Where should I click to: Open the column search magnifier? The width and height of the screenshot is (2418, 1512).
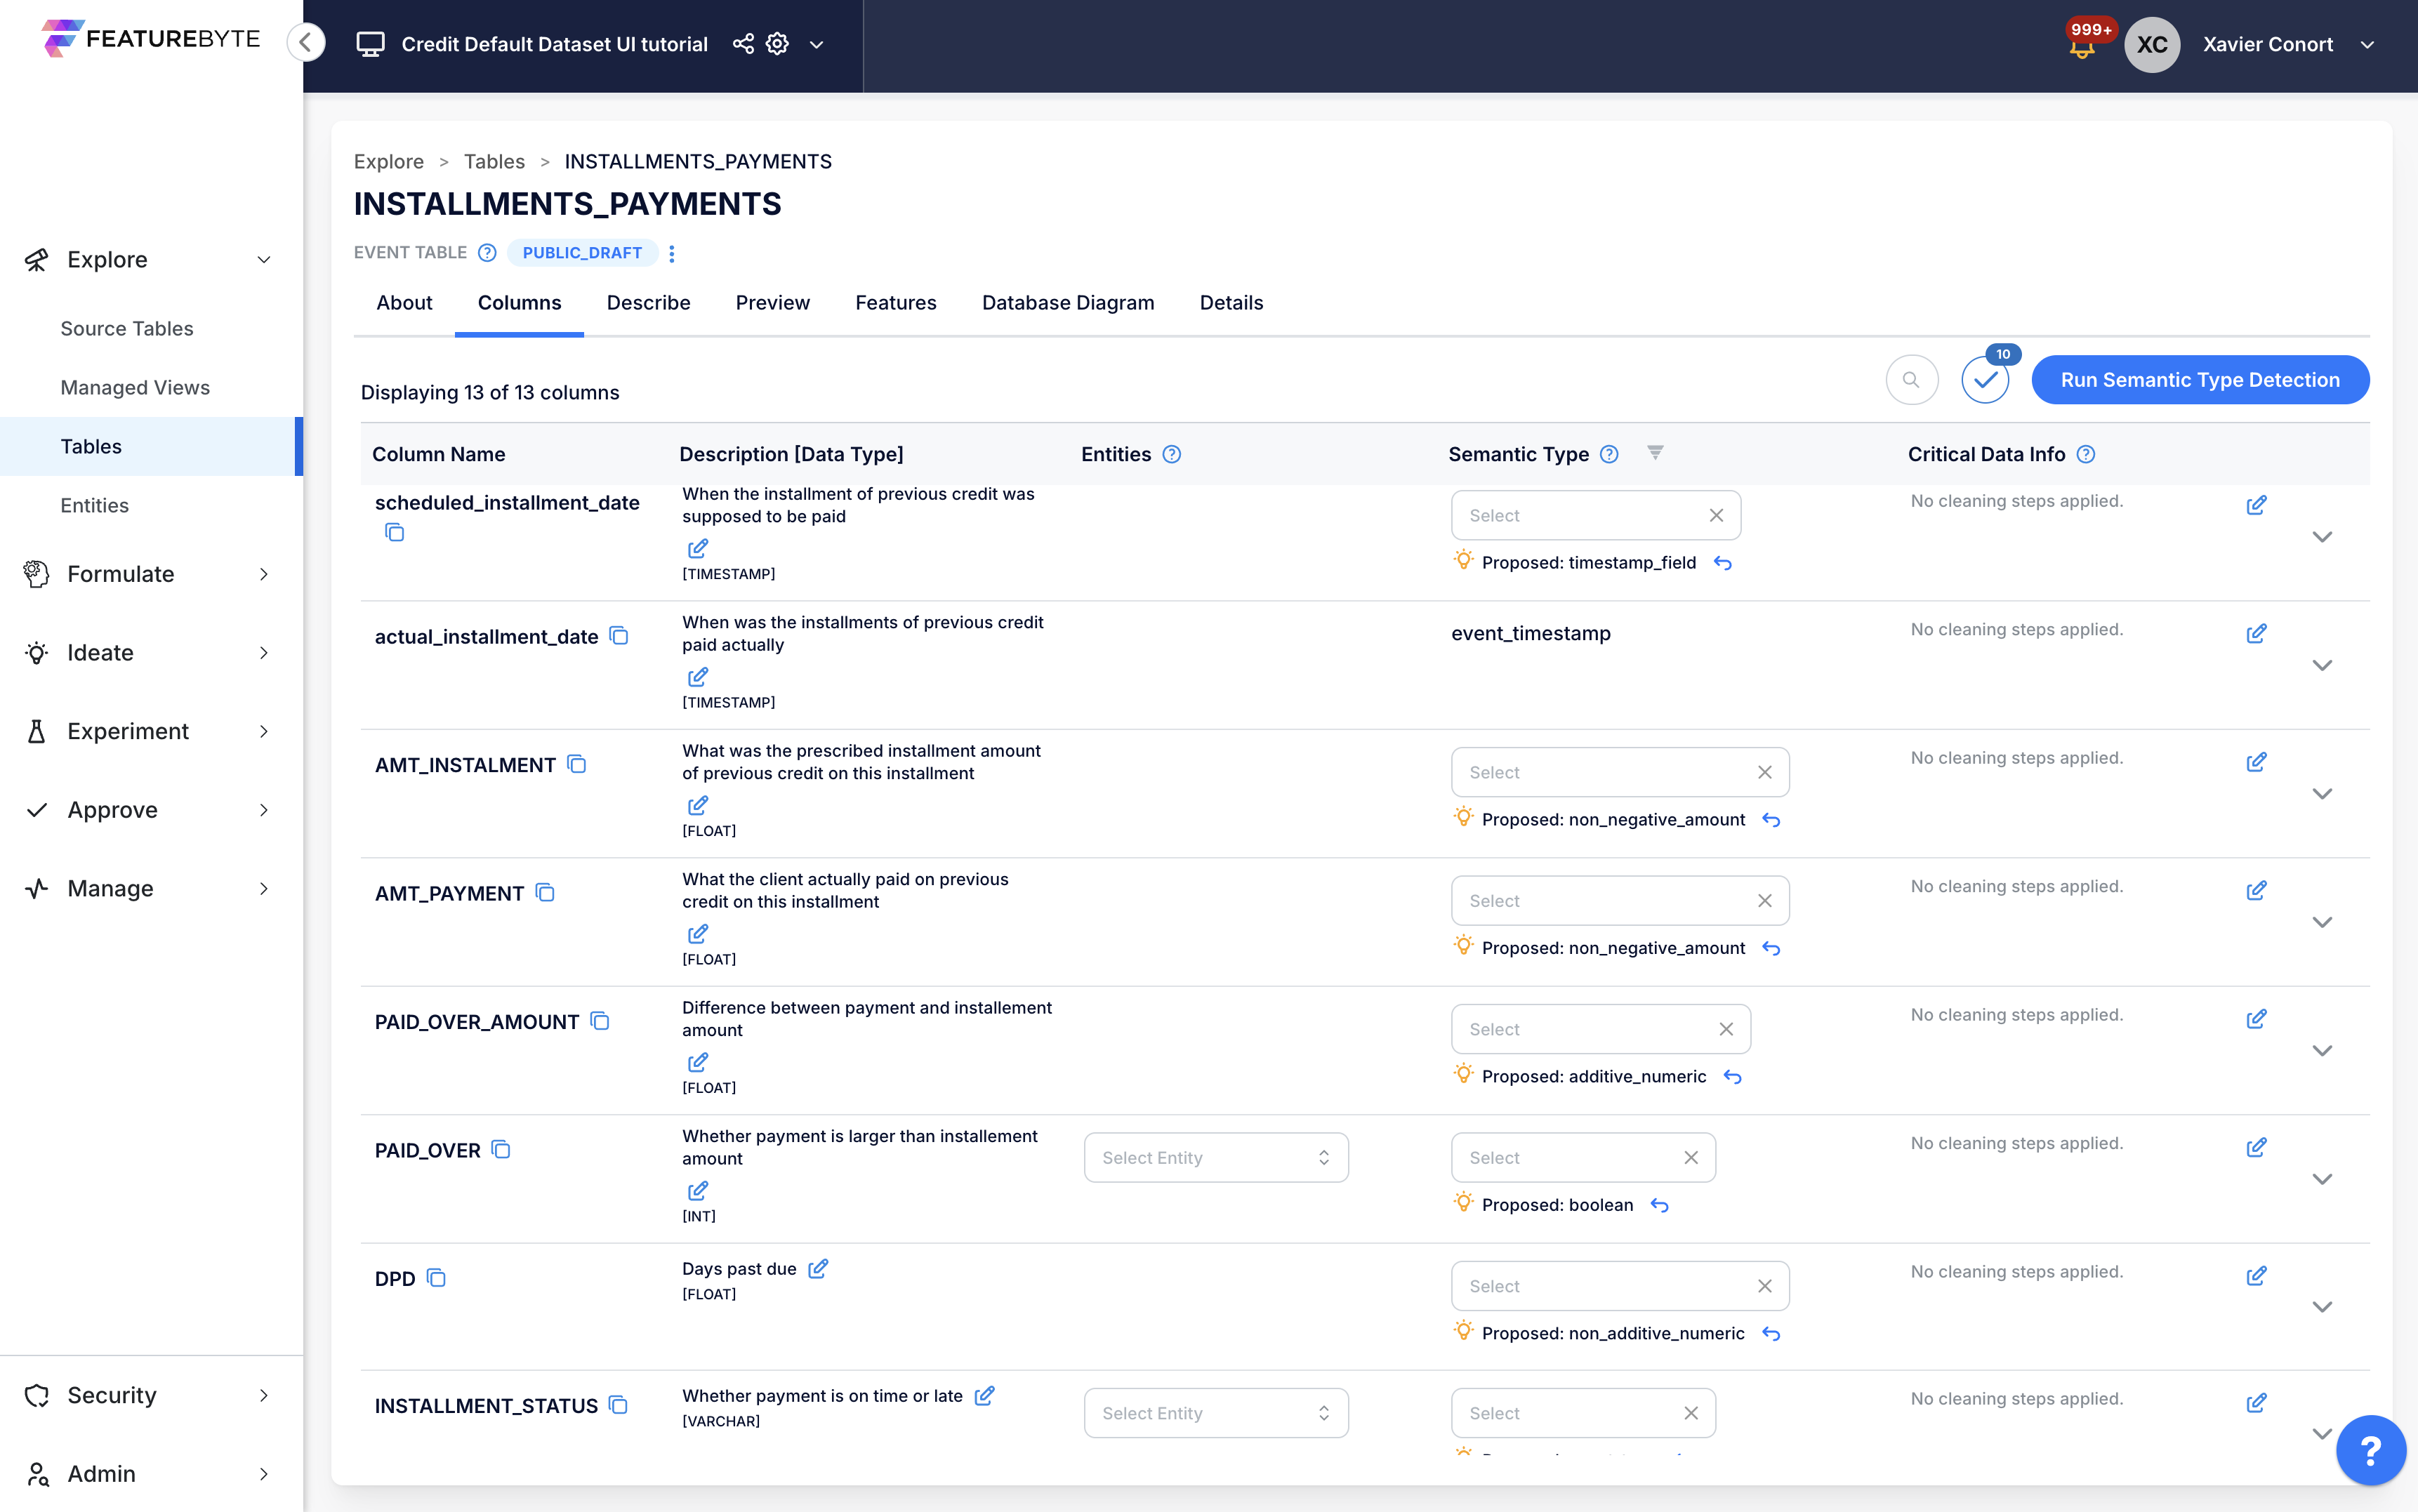tap(1911, 380)
